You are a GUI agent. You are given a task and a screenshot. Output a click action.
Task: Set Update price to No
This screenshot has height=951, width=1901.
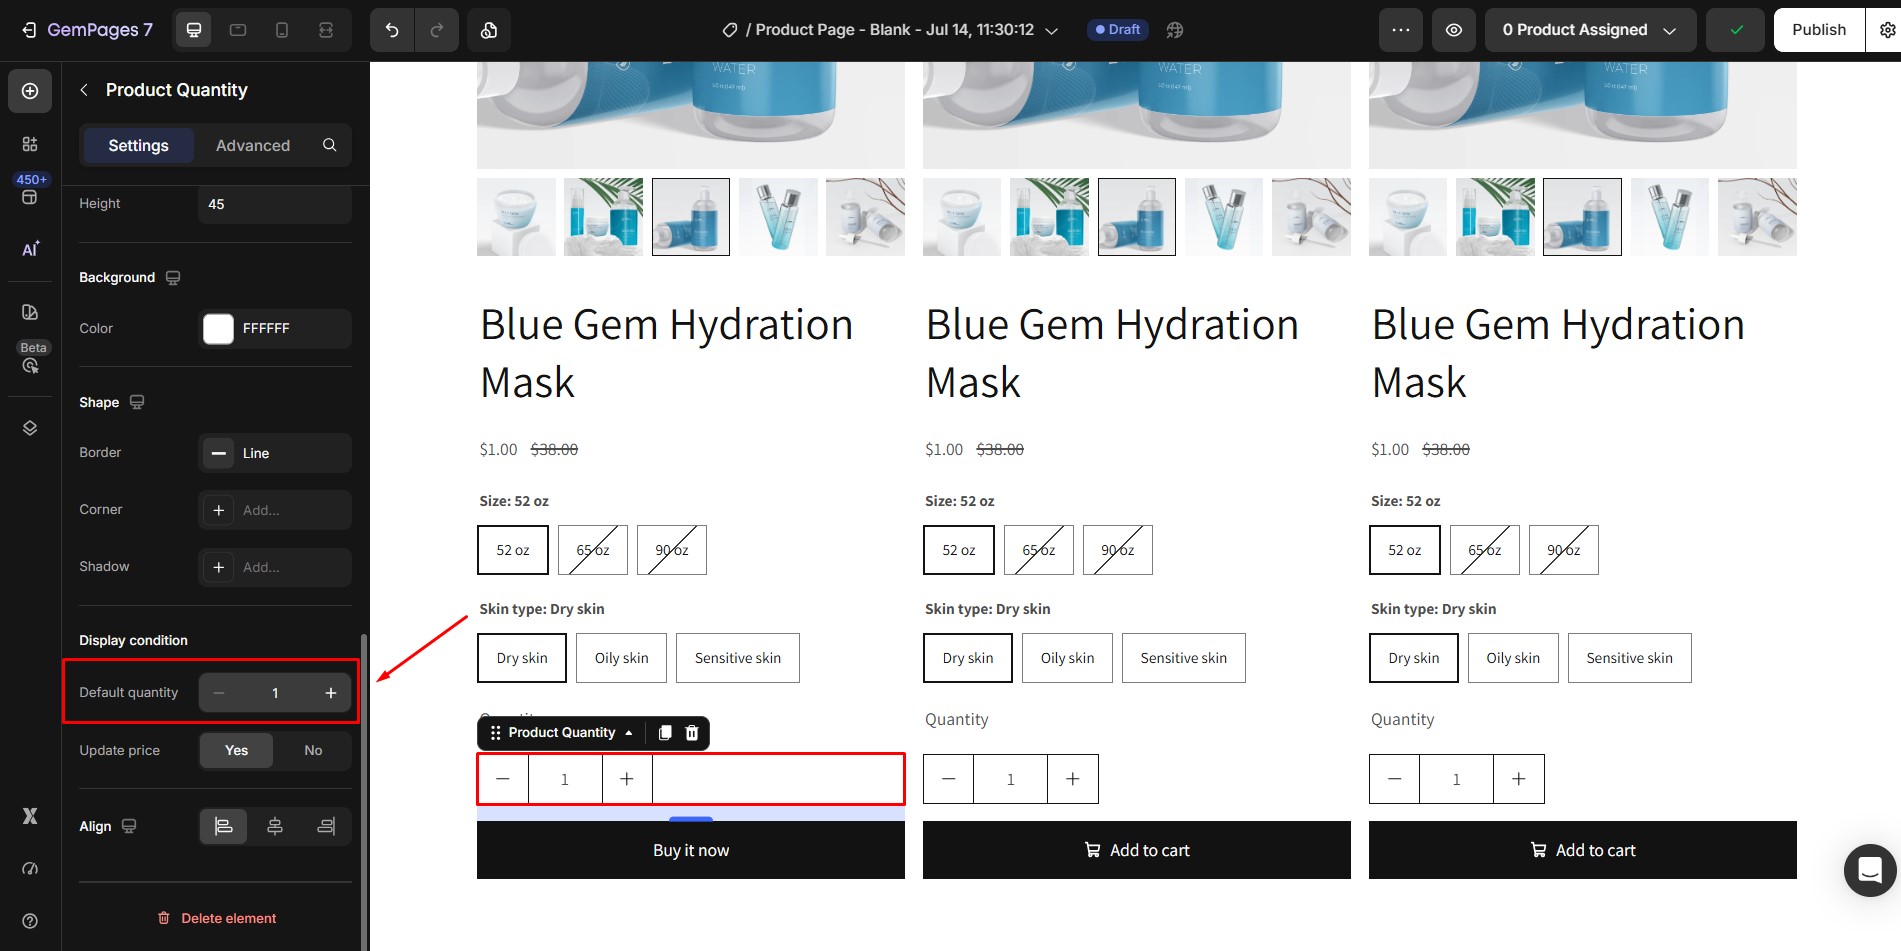coord(313,750)
